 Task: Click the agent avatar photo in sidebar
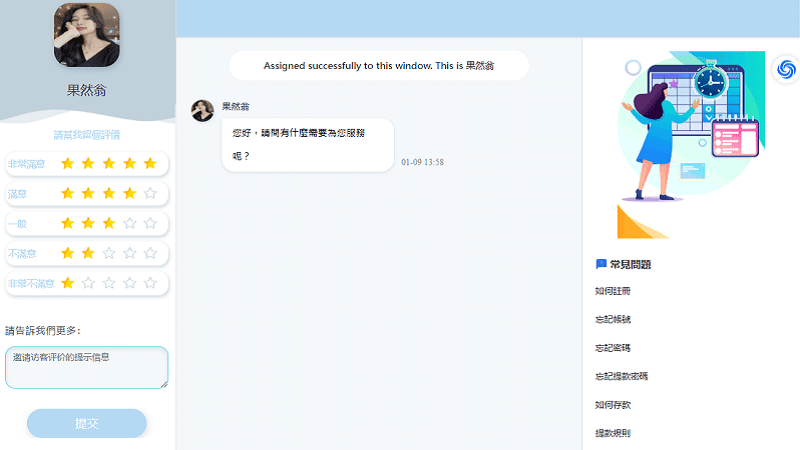tap(87, 35)
